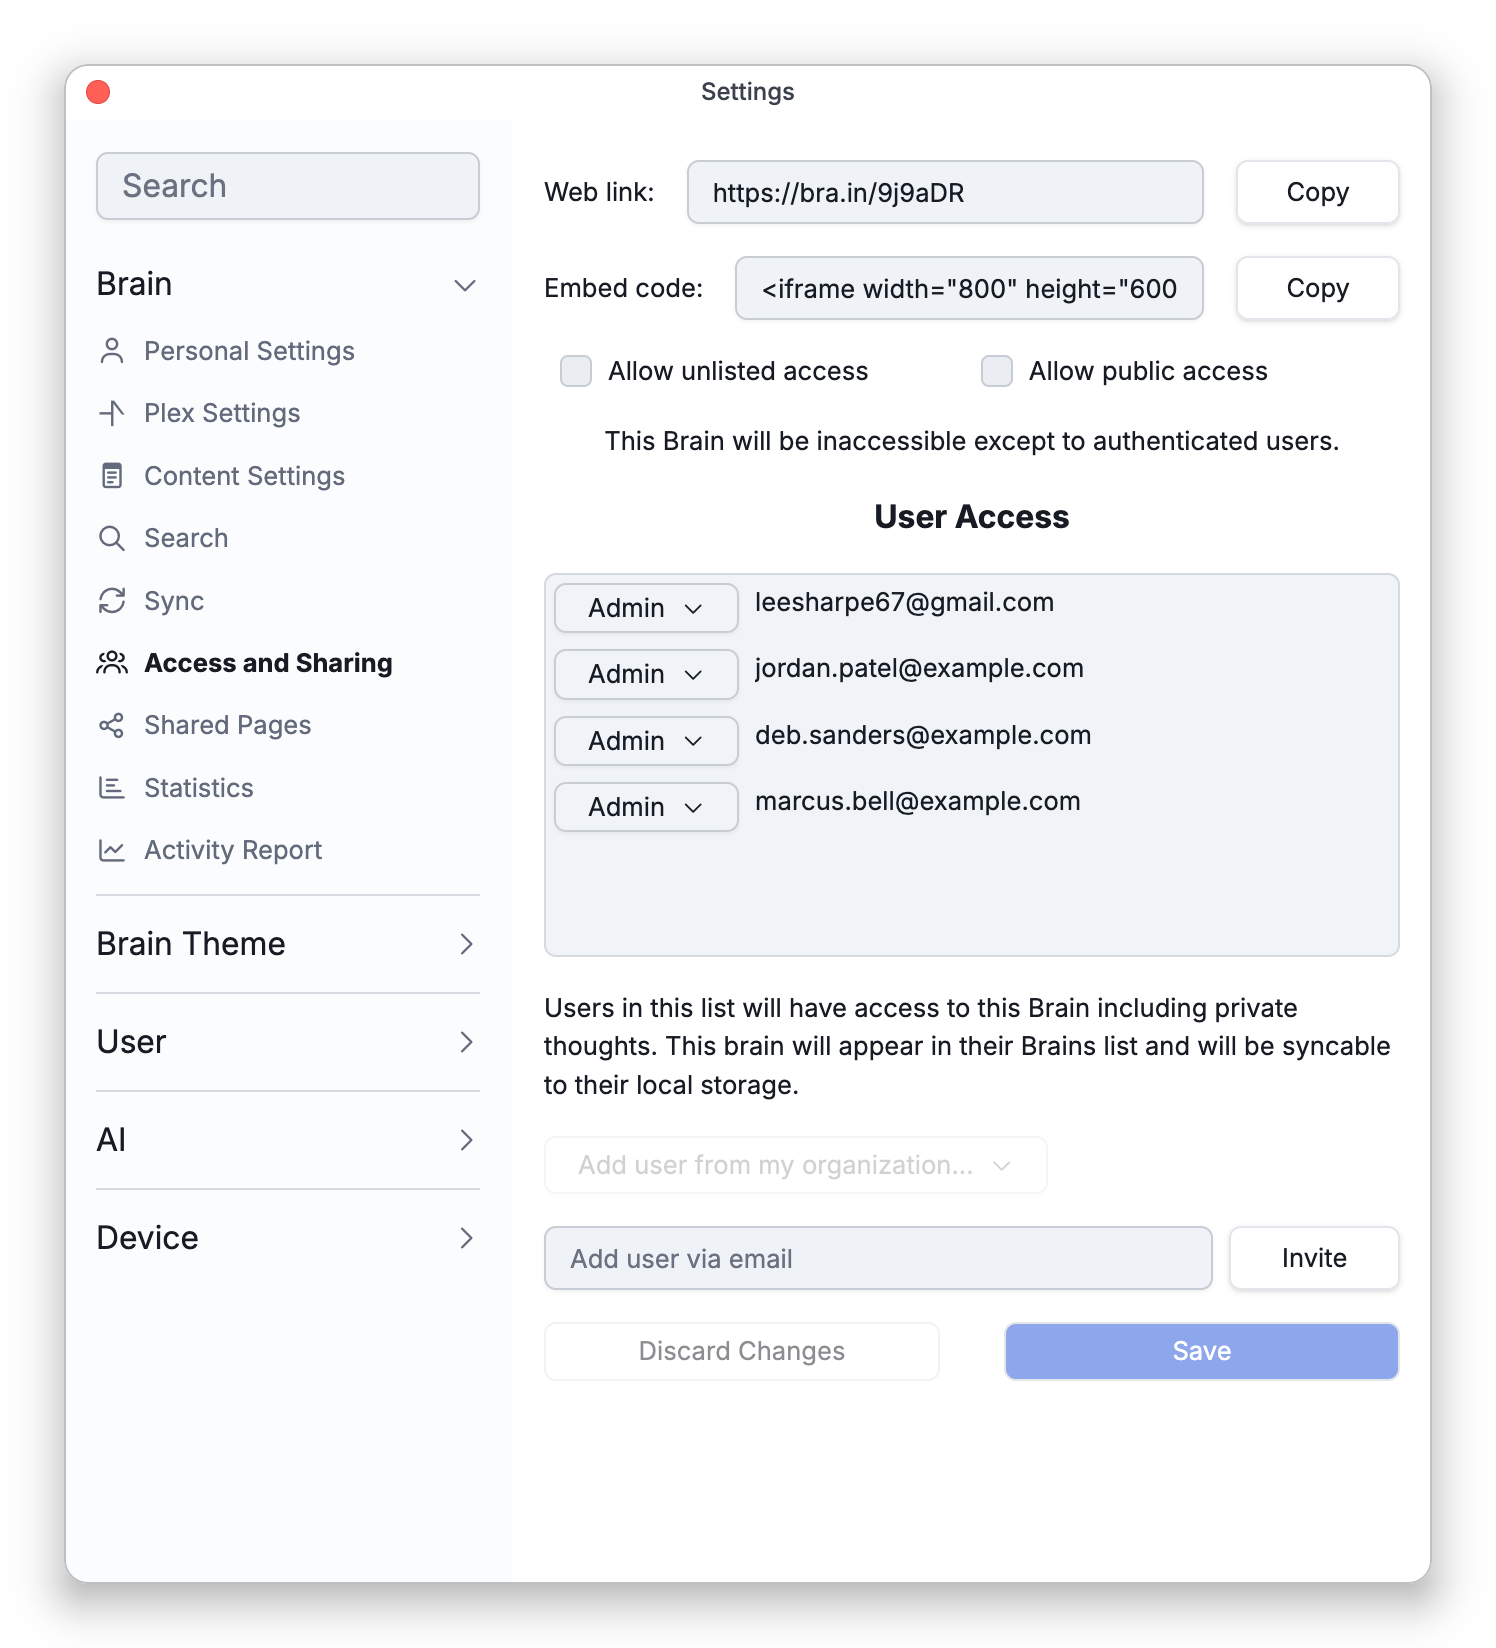Expand the Device settings section

click(288, 1238)
